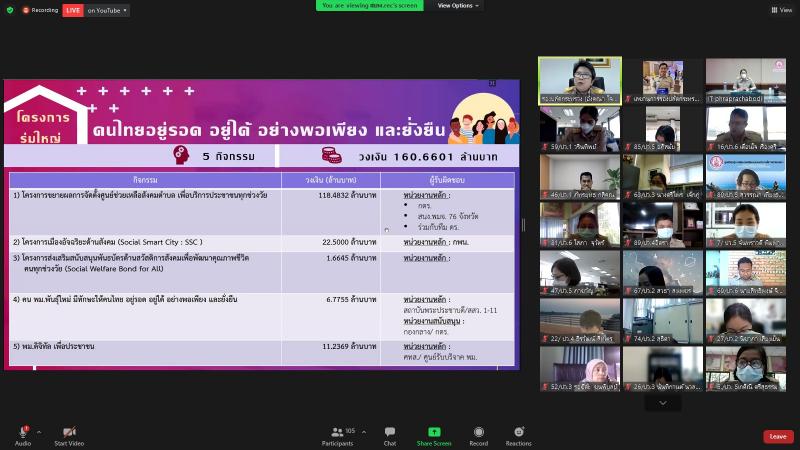
Task: Click the coins stack icon on slide
Action: [x=331, y=155]
